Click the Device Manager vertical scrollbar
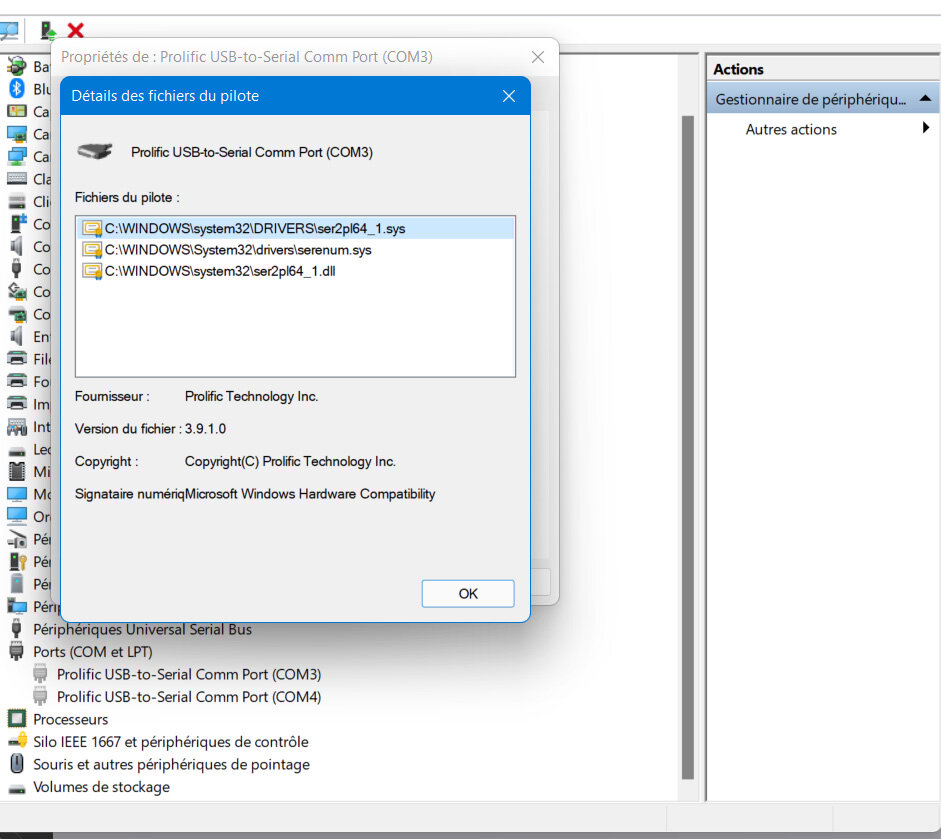This screenshot has width=941, height=839. pos(688,448)
